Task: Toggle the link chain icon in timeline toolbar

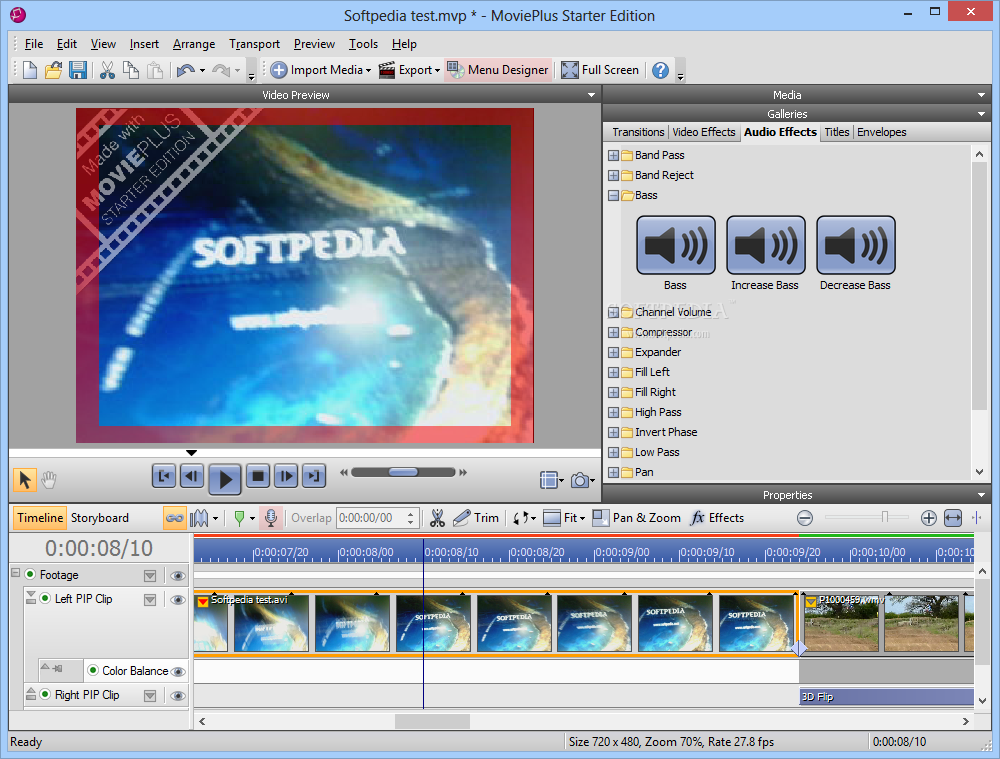Action: 174,518
